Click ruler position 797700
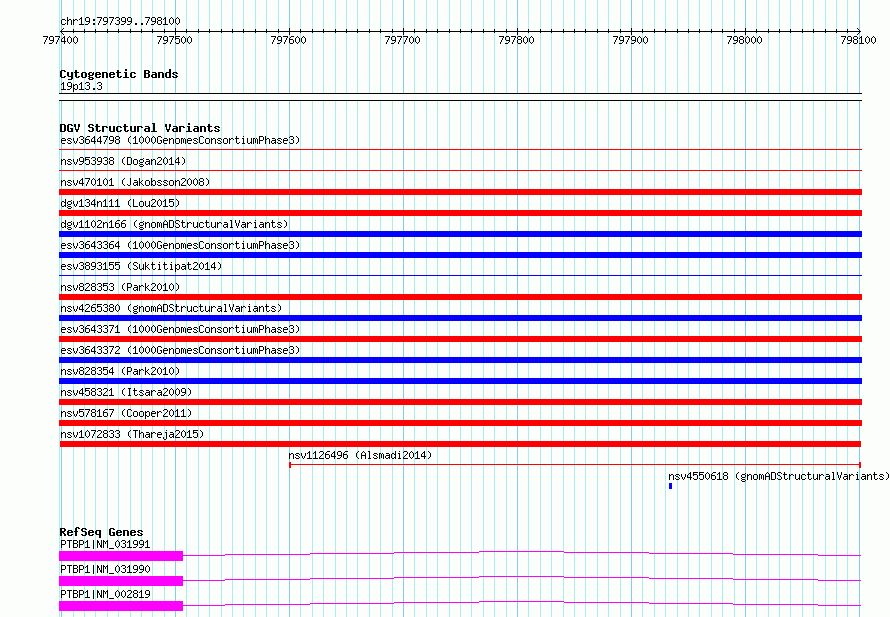Viewport: 890px width, 617px height. point(402,40)
